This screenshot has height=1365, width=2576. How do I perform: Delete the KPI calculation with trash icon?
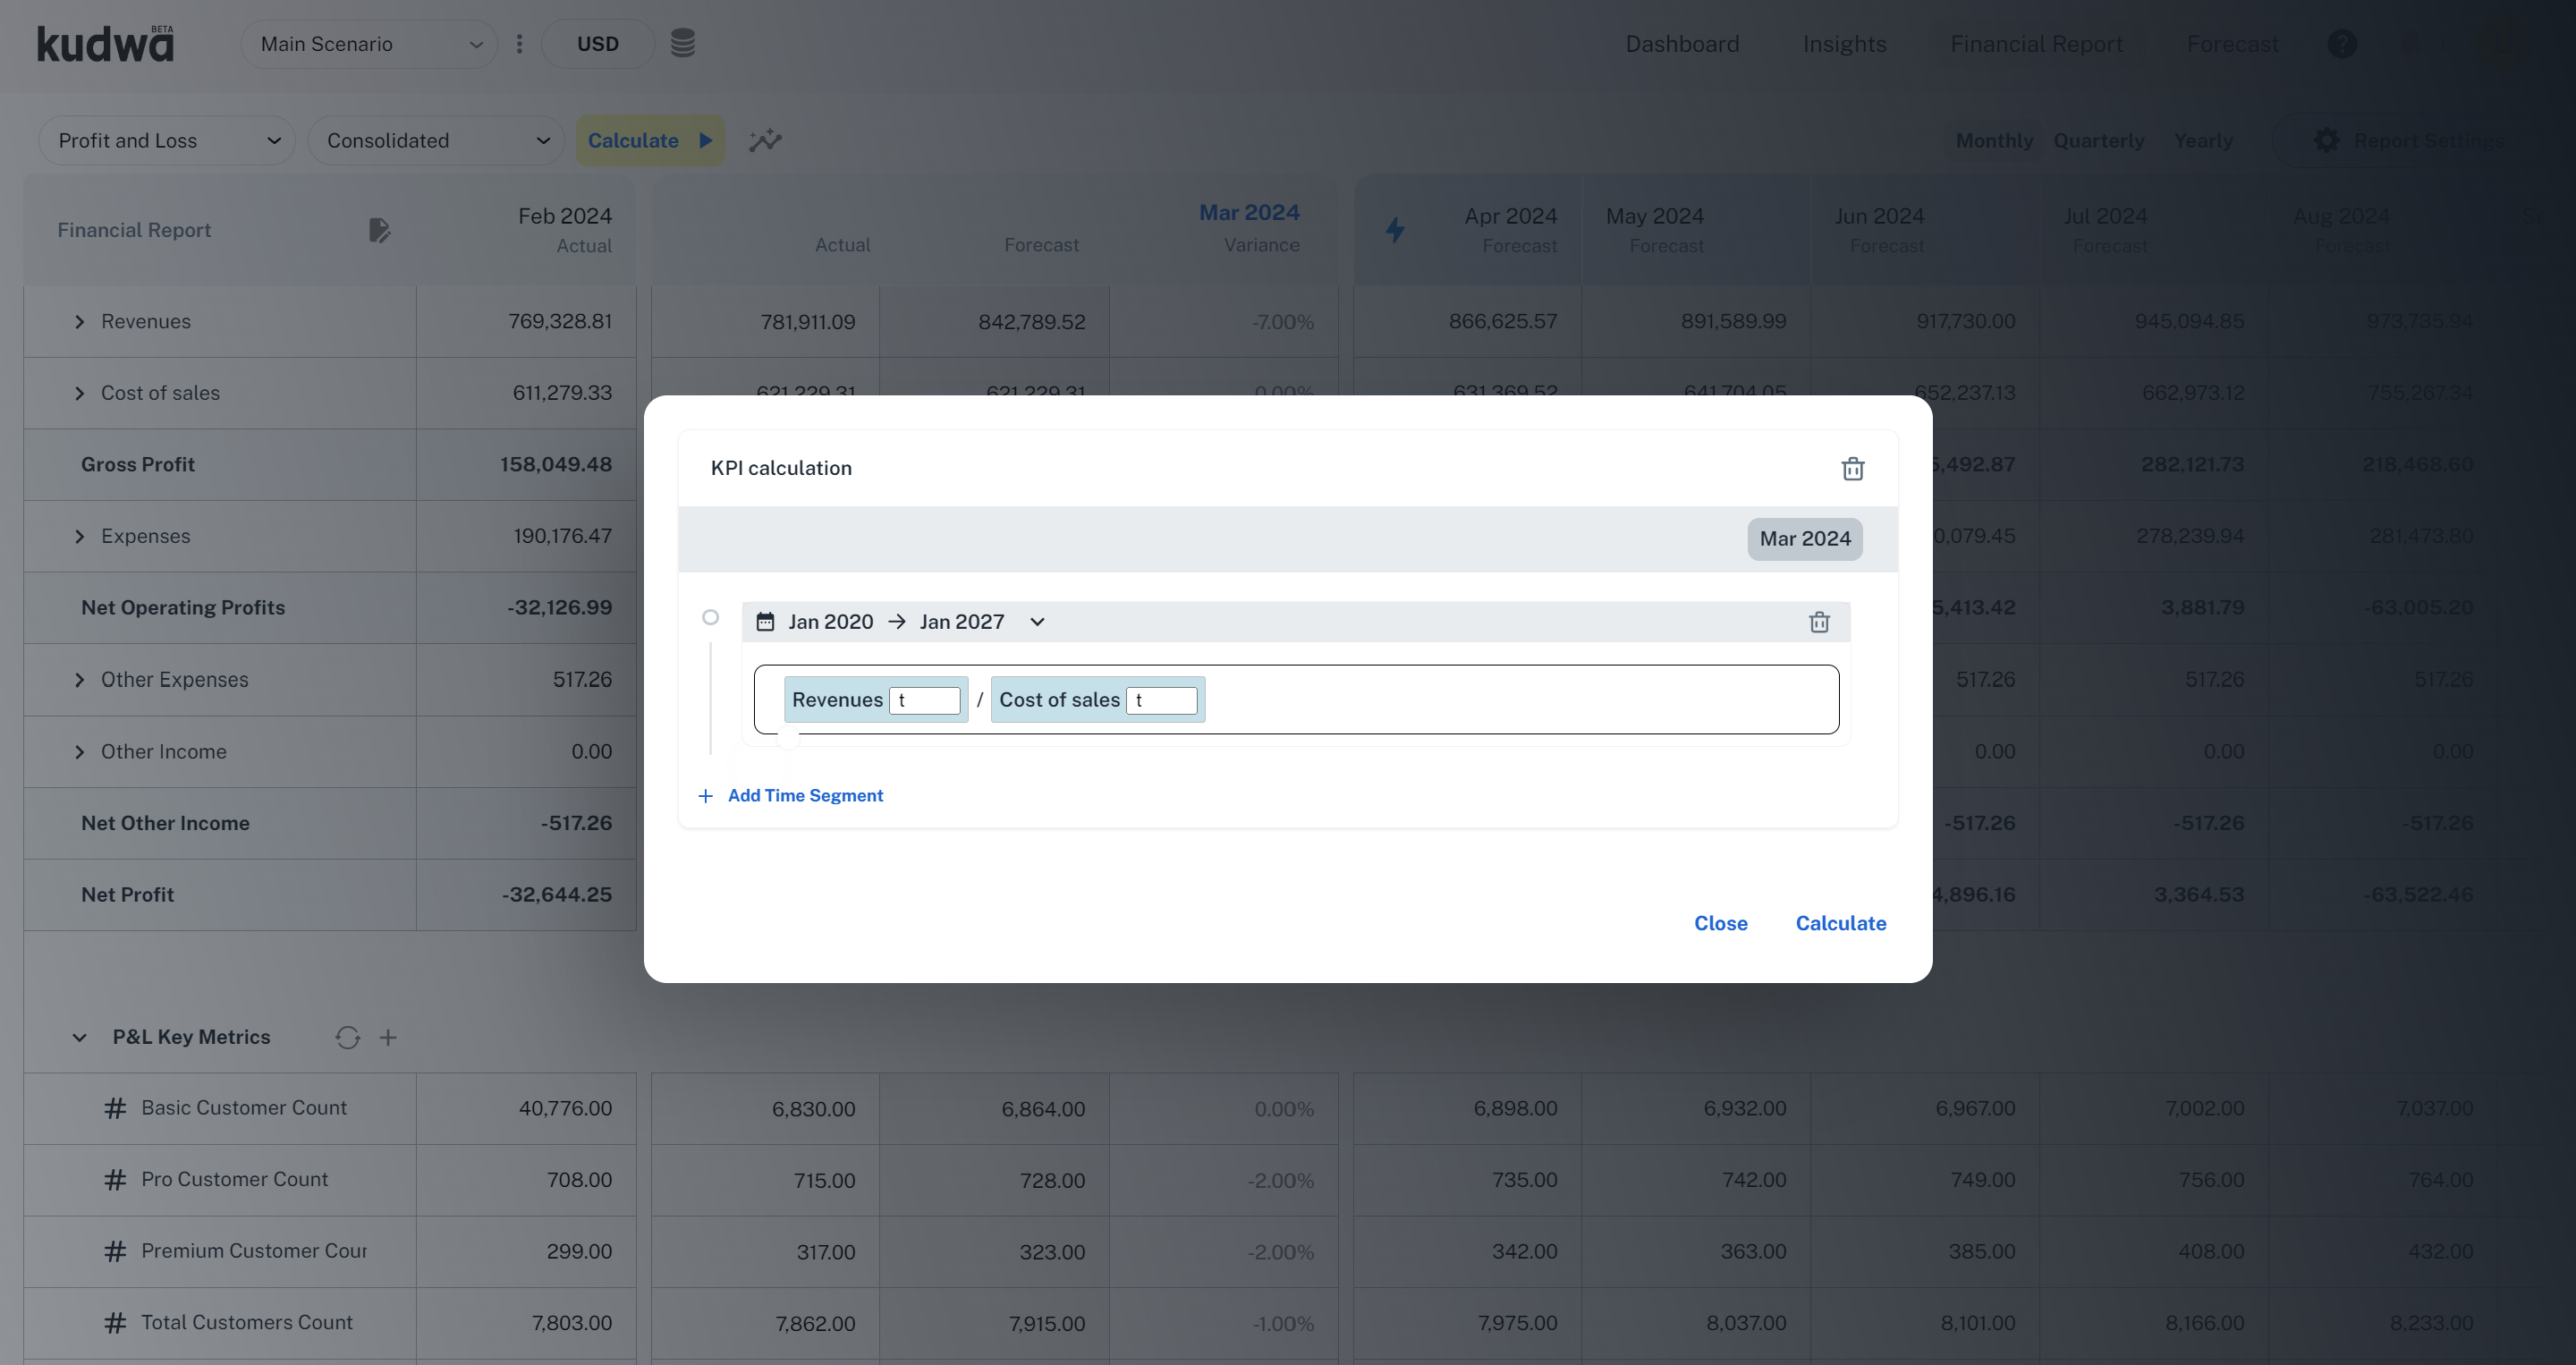(1852, 469)
